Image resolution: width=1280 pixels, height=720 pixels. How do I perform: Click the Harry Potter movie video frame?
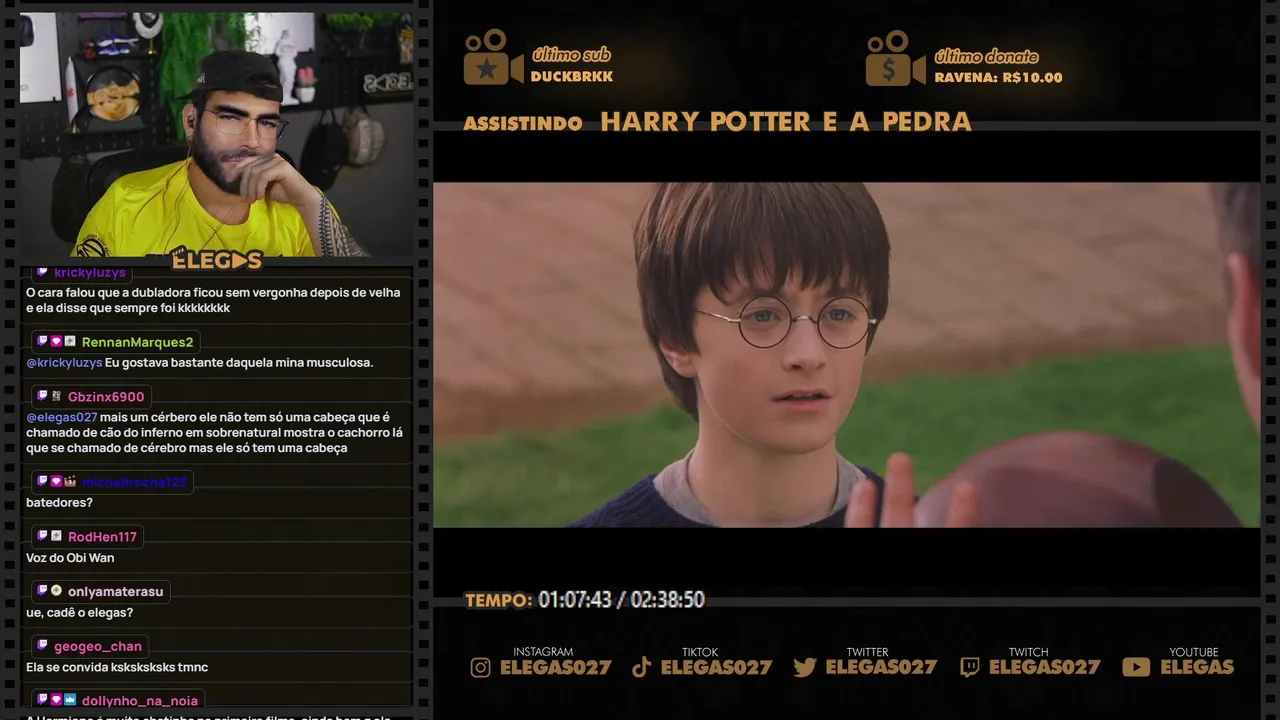846,354
